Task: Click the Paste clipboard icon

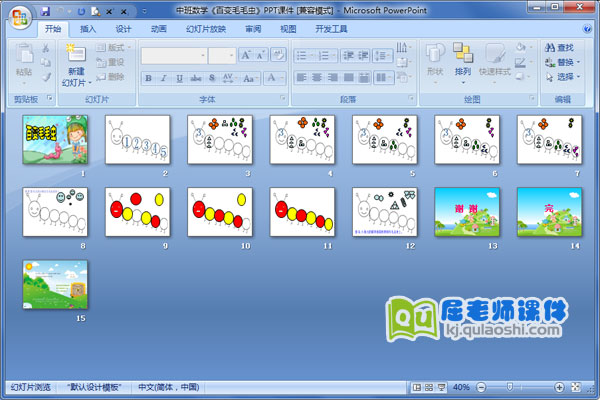Action: [24, 54]
